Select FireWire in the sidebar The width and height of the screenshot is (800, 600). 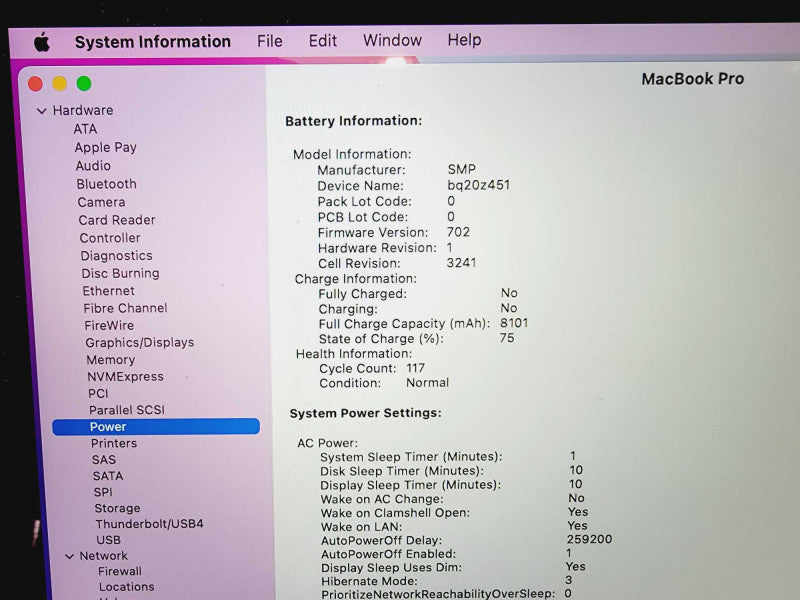click(109, 326)
